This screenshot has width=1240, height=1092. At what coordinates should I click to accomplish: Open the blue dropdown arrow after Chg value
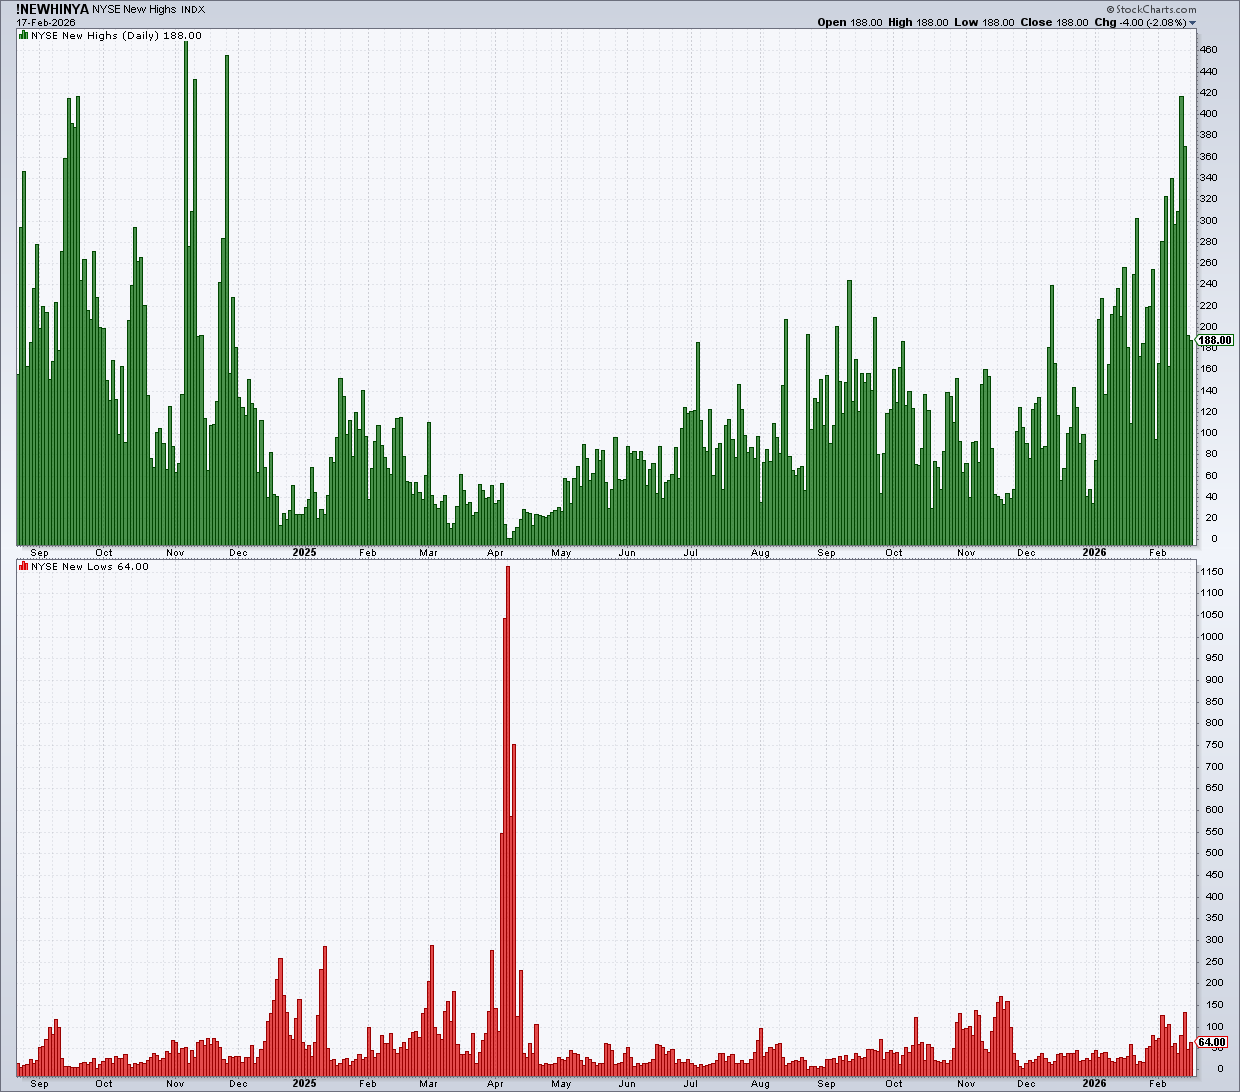click(1191, 23)
